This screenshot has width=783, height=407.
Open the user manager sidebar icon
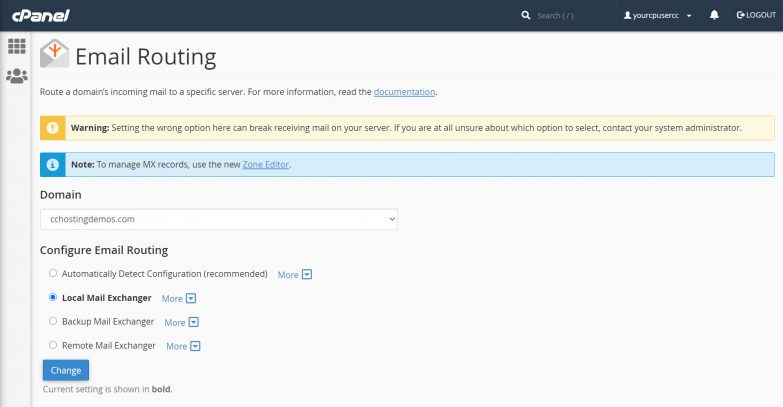click(16, 76)
